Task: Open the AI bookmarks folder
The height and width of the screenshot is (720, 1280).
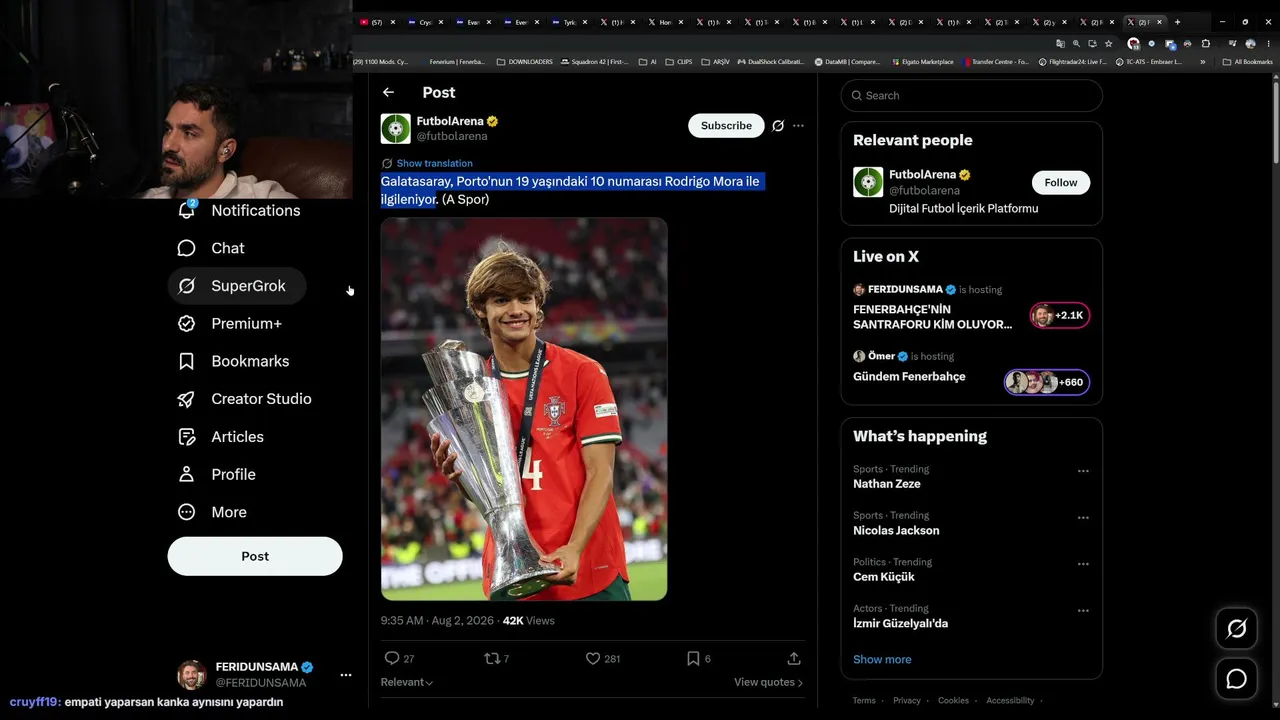Action: tap(648, 62)
